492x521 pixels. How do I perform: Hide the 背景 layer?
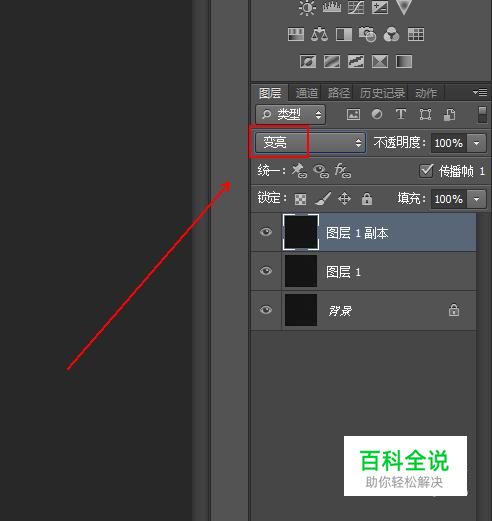[x=266, y=310]
